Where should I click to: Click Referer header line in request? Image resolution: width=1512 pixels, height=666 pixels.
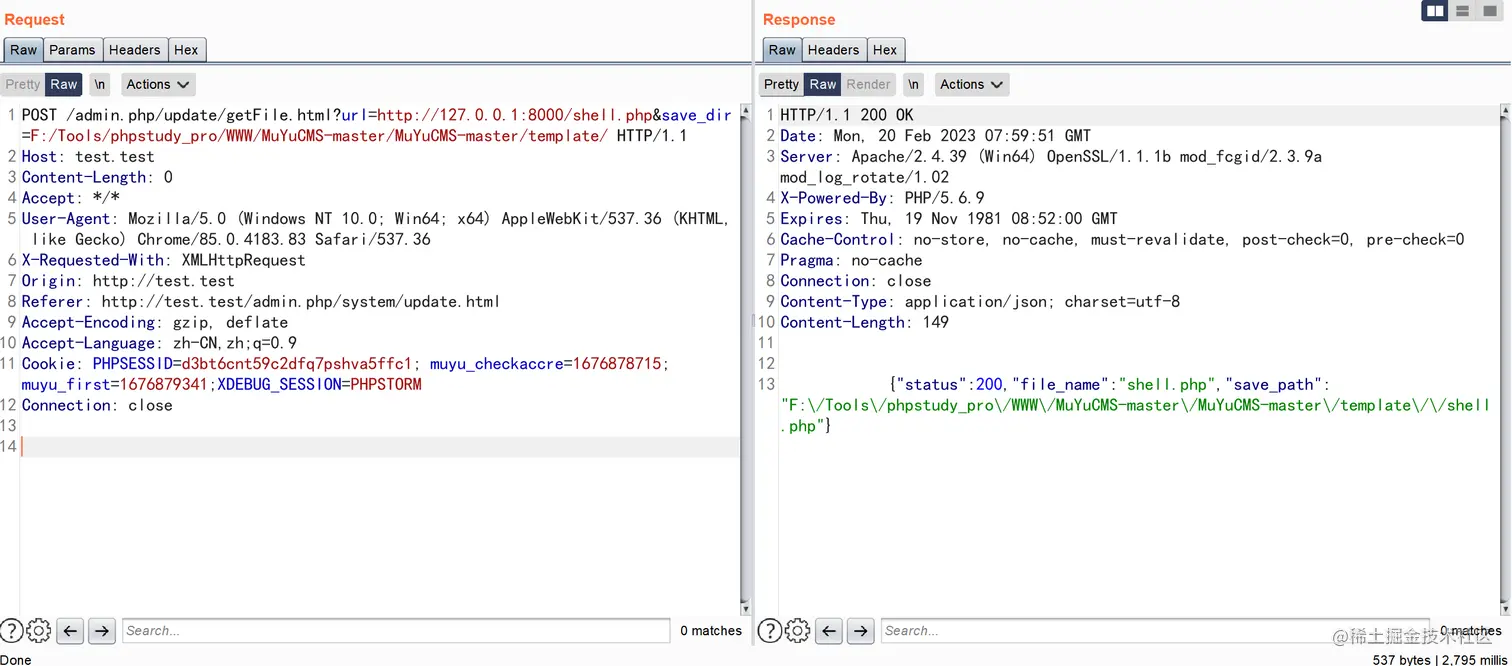pos(261,301)
